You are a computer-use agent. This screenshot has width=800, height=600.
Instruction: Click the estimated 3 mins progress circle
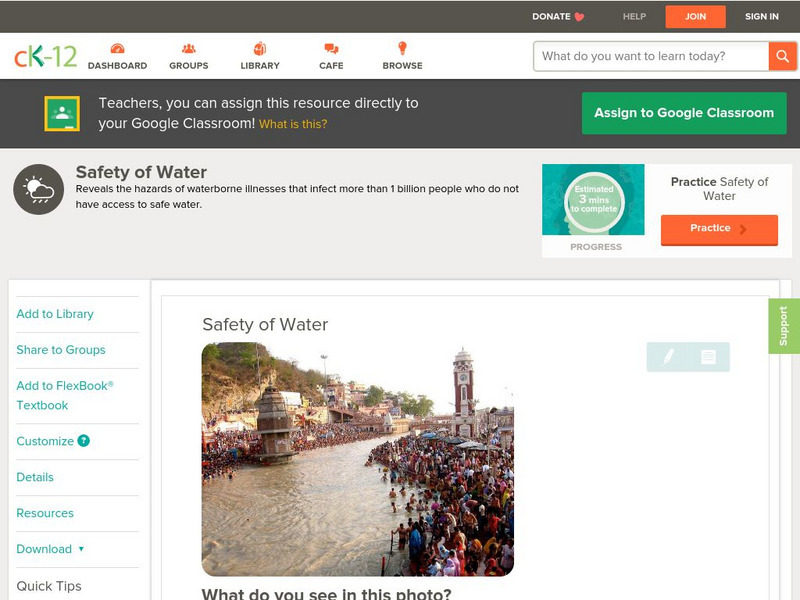pyautogui.click(x=594, y=201)
